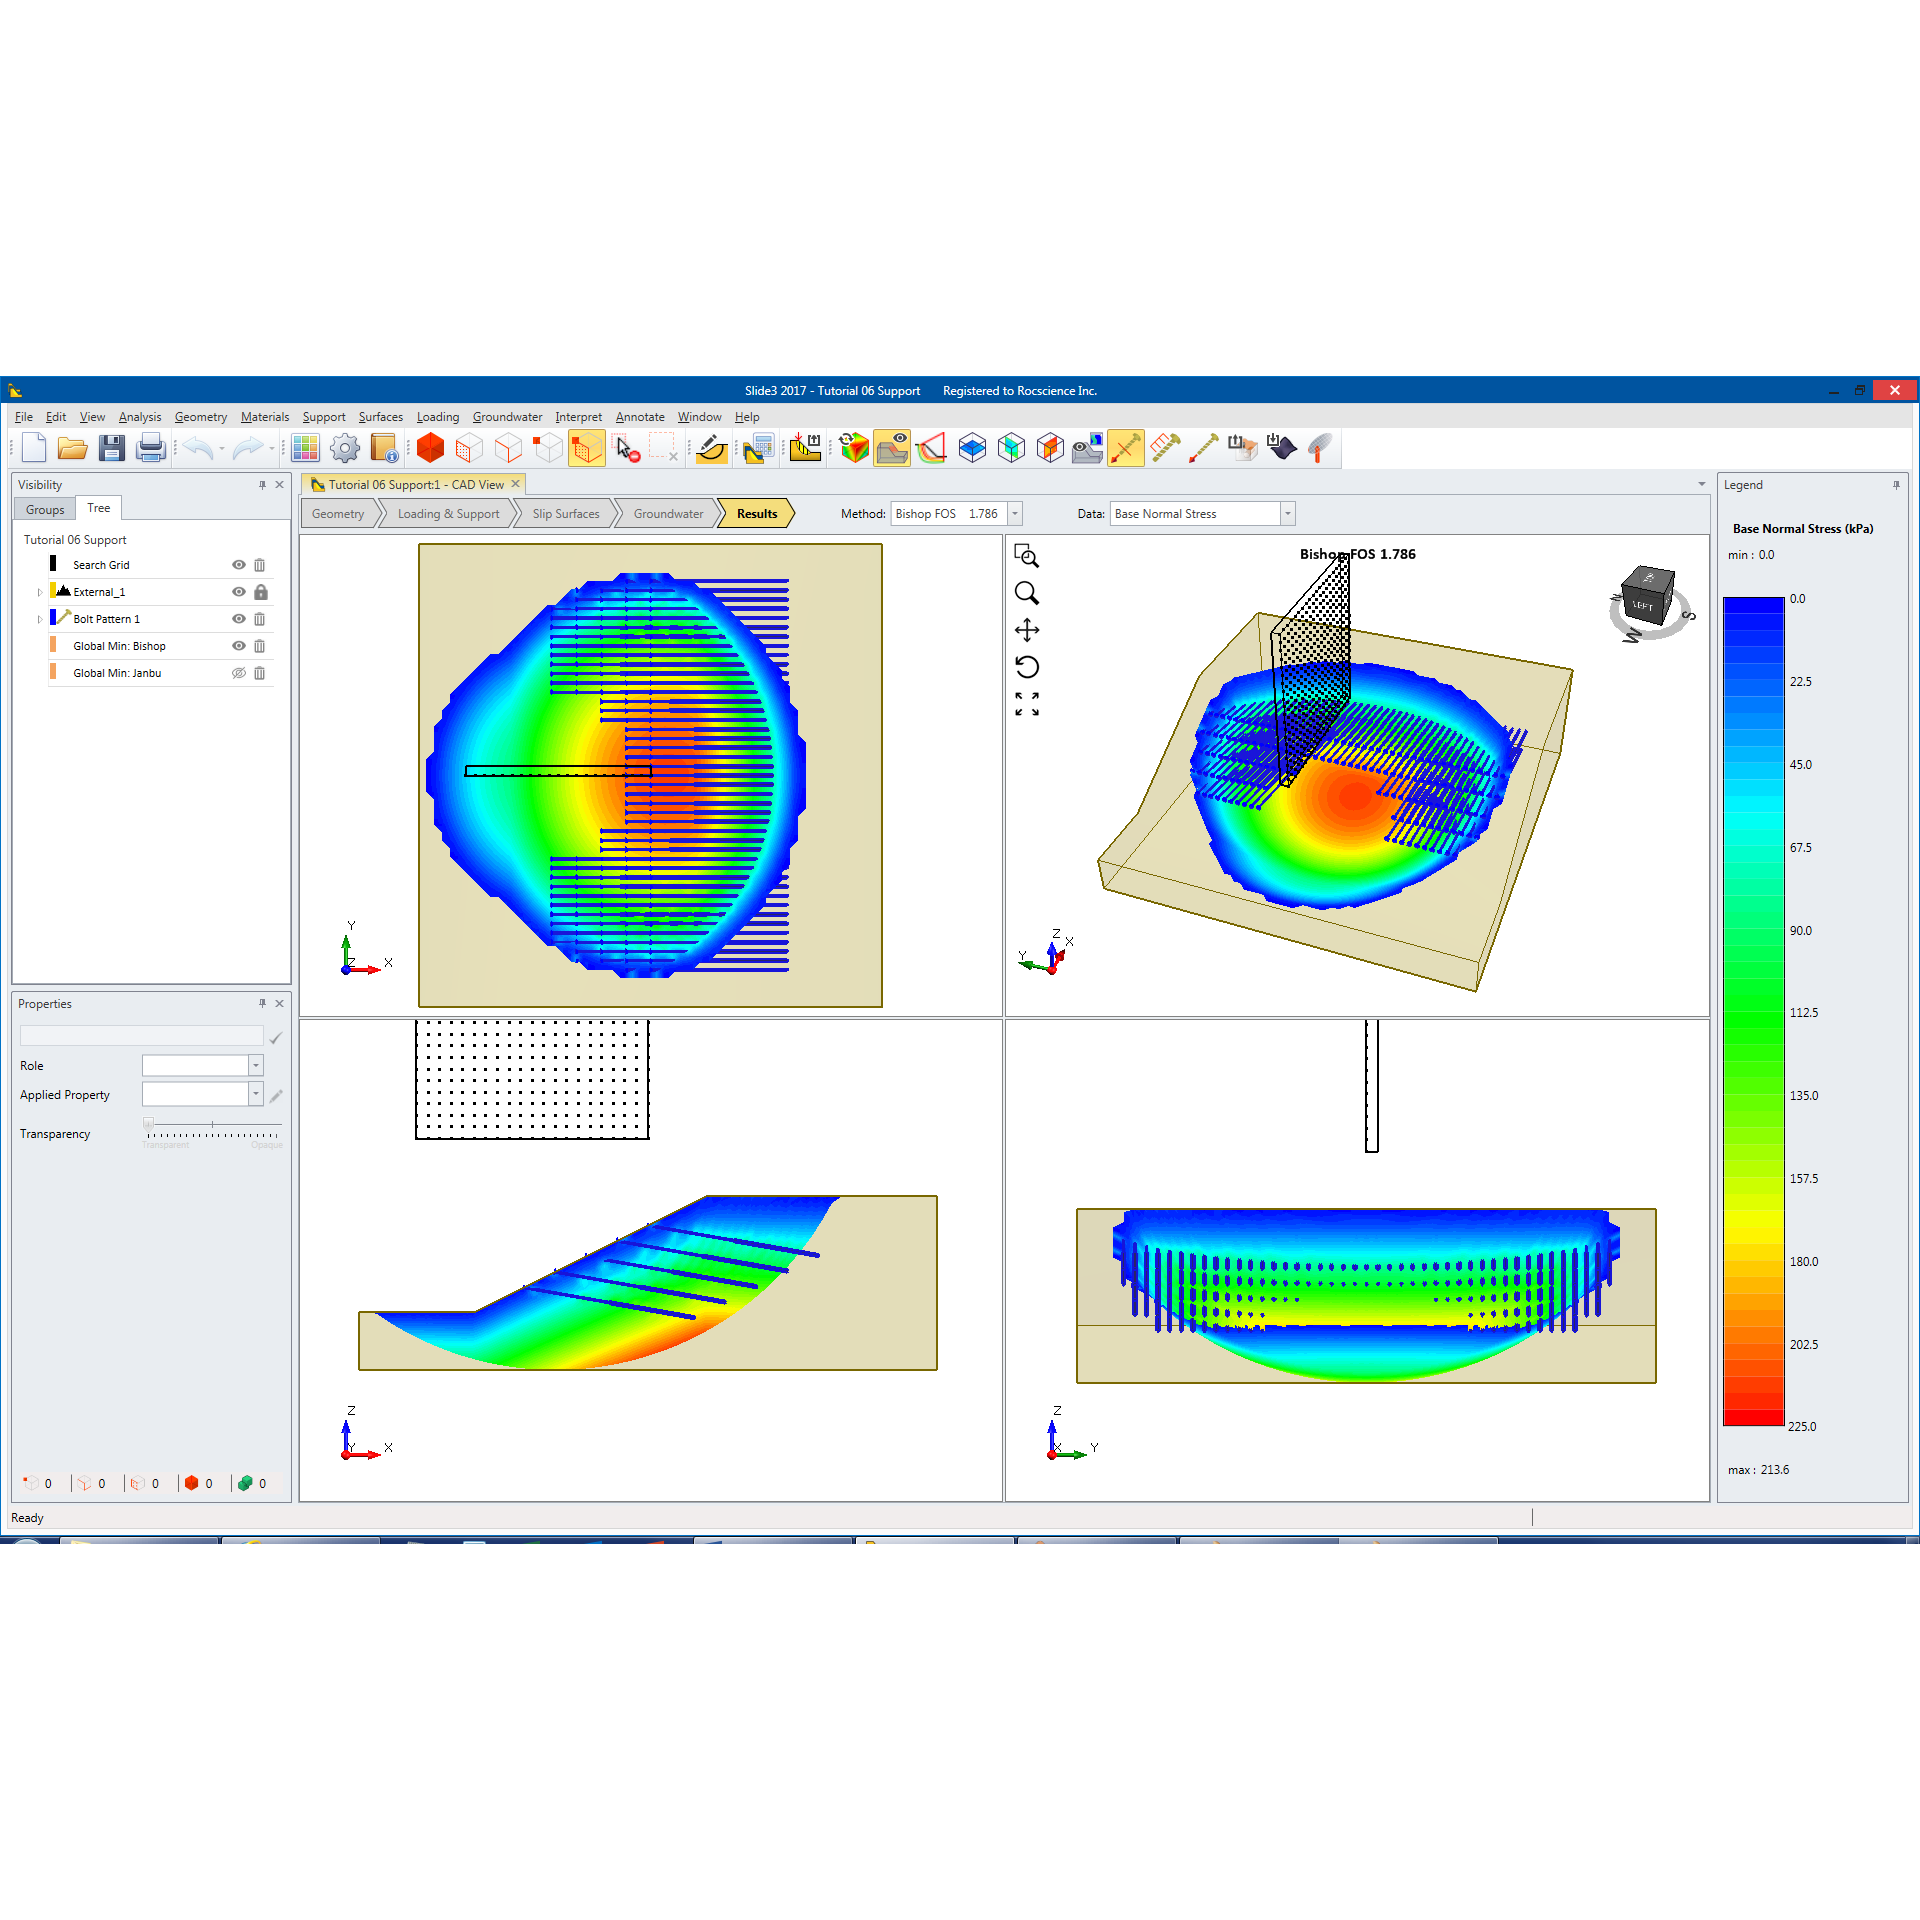Toggle the slope visibility eye icon

click(x=892, y=448)
